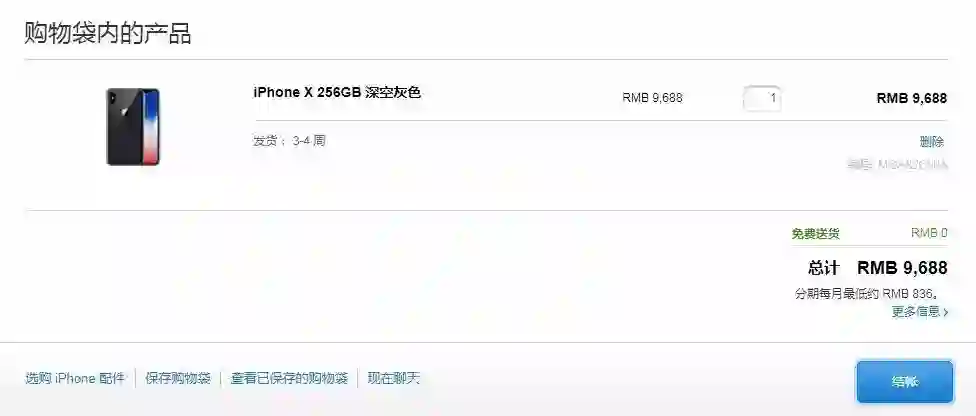Viewport: 976px width, 416px height.
Task: Remove the item using the 删除 link
Action: coord(932,141)
